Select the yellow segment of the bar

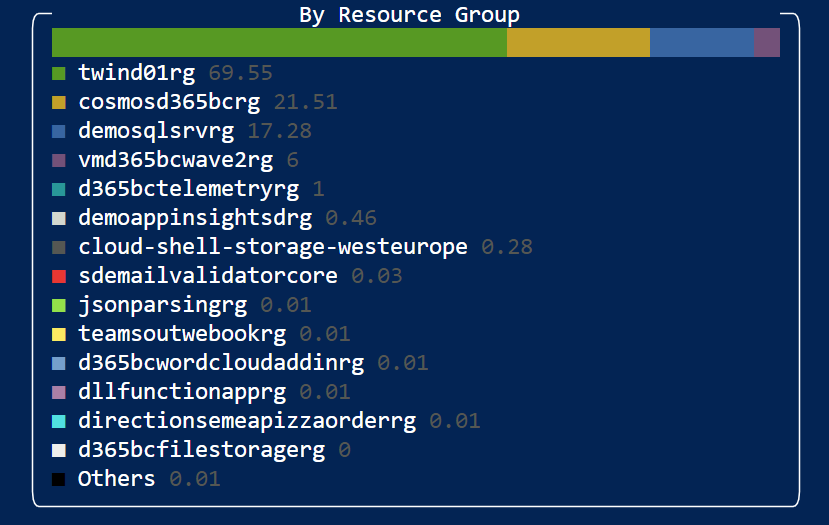(x=578, y=43)
